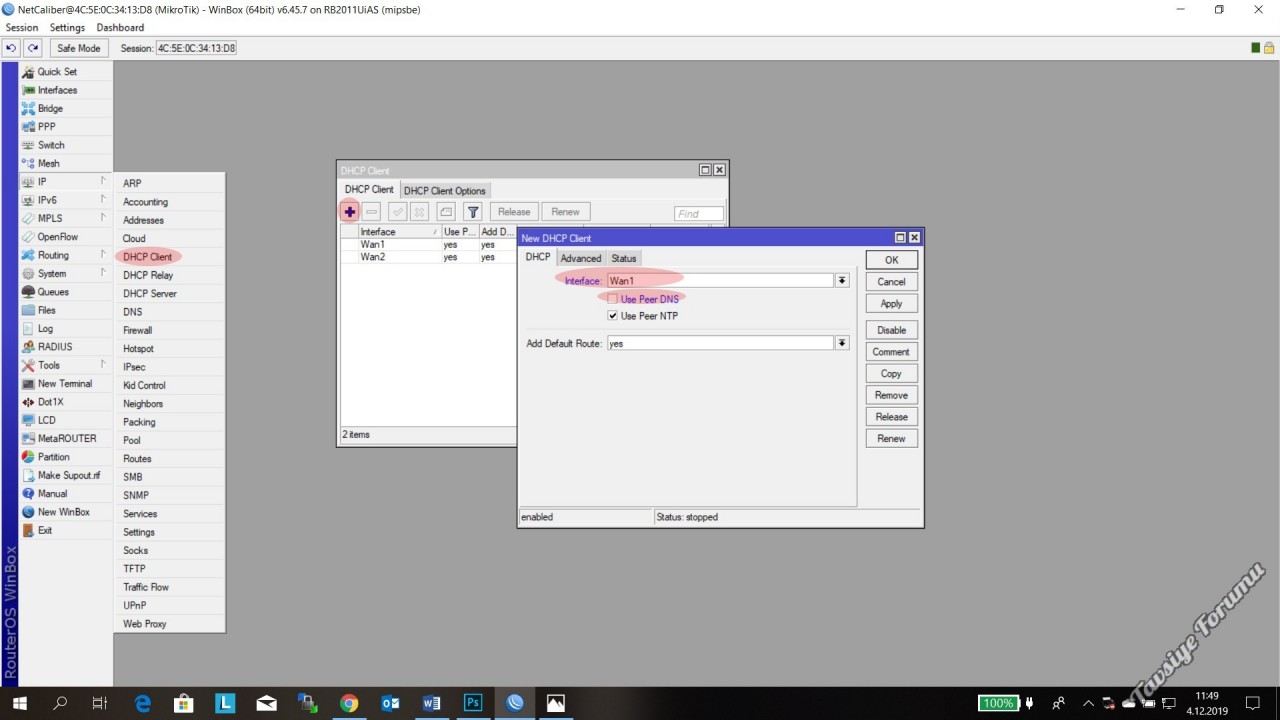Image resolution: width=1280 pixels, height=720 pixels.
Task: Toggle the Safe Mode button
Action: coord(79,48)
